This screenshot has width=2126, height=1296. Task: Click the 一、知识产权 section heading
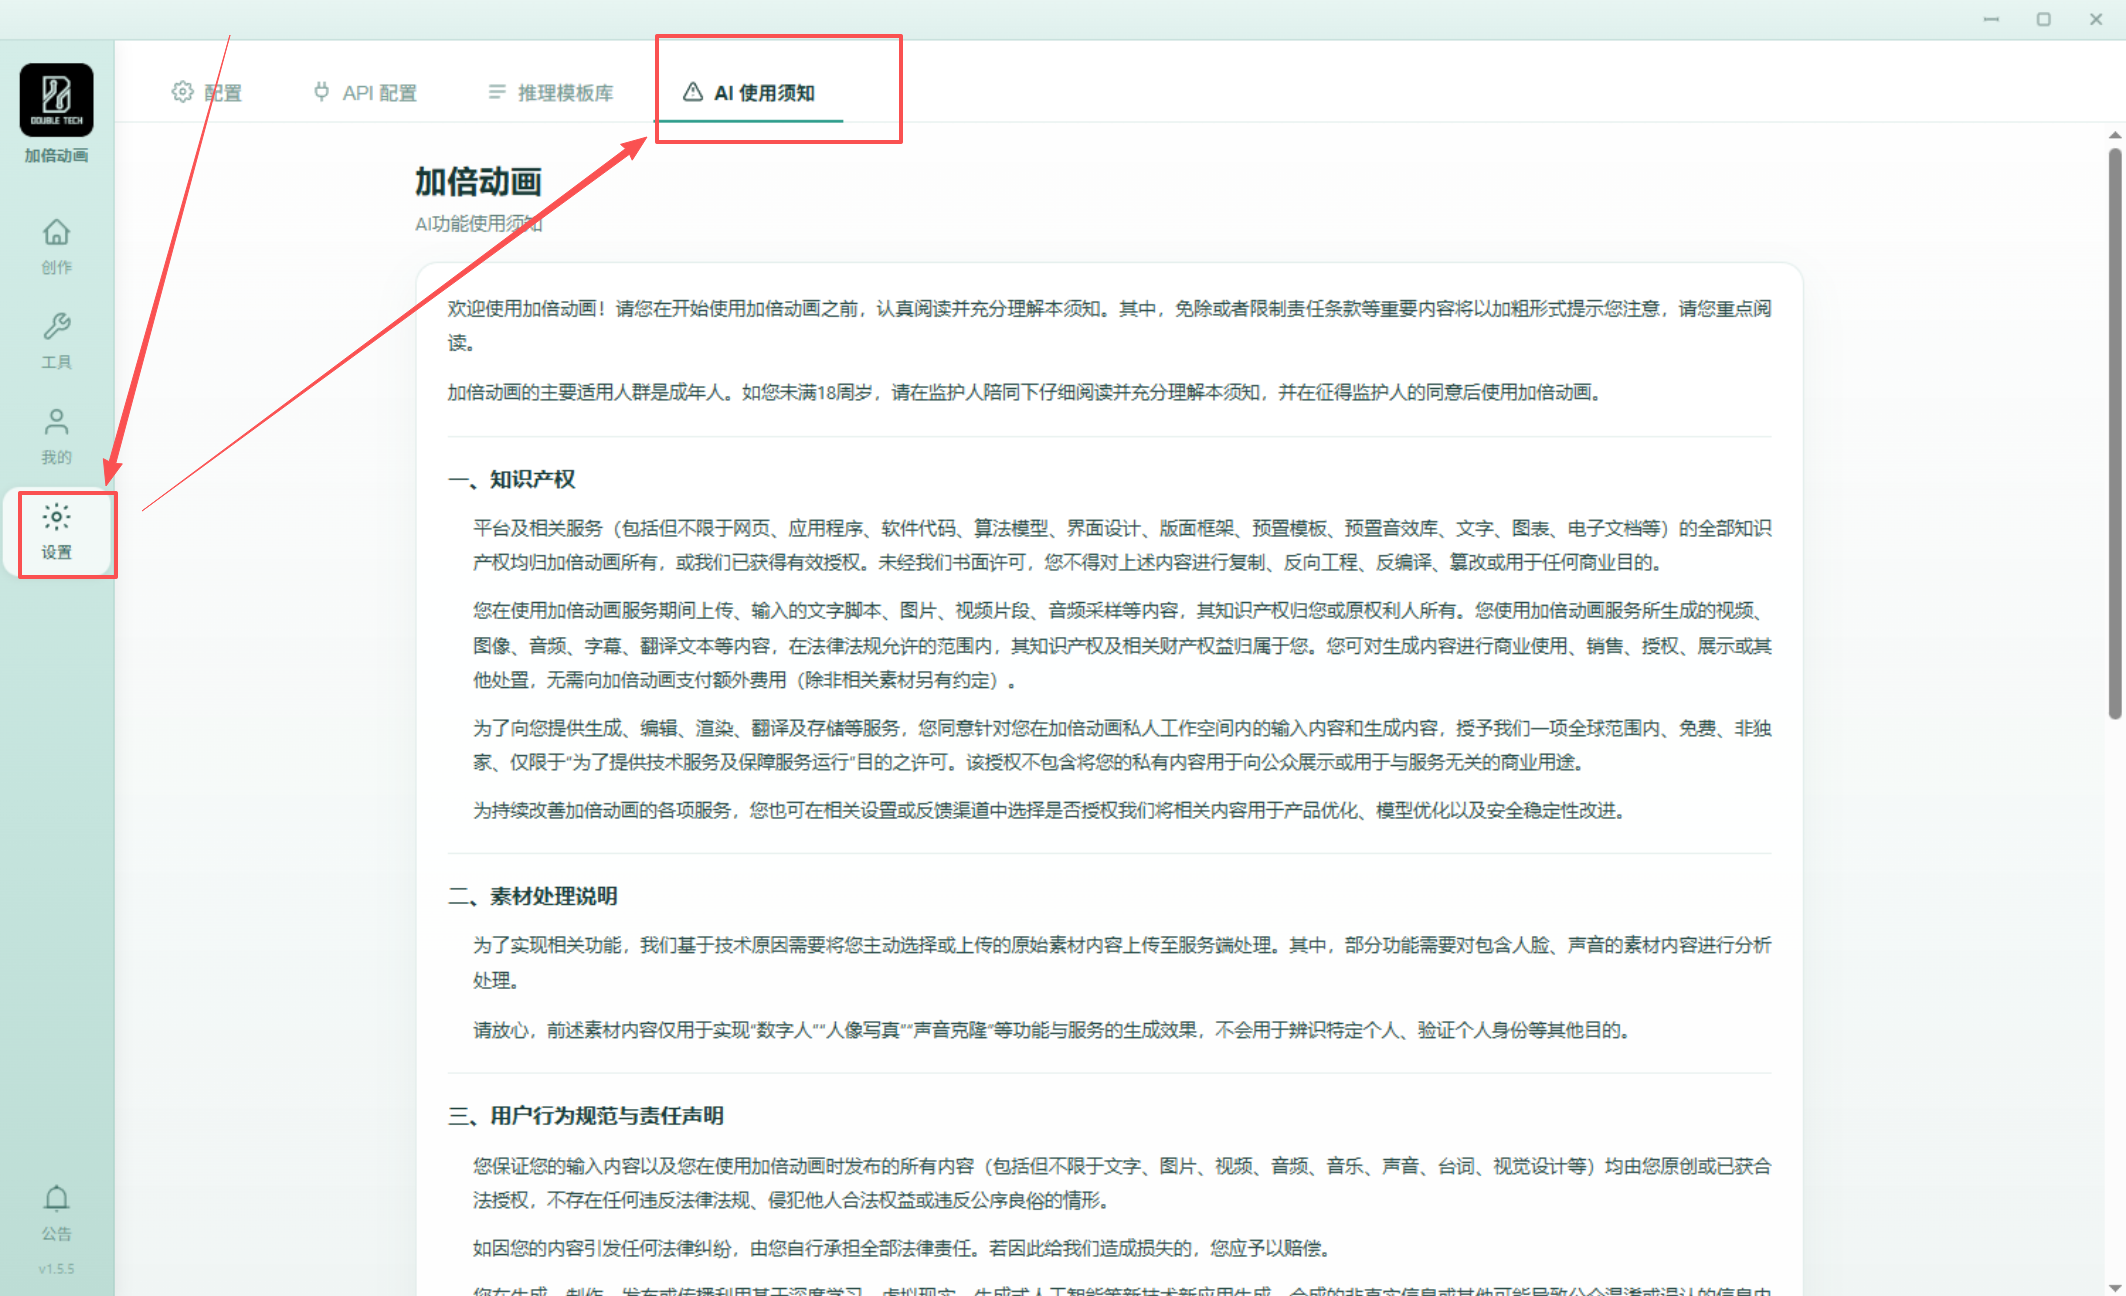coord(511,479)
